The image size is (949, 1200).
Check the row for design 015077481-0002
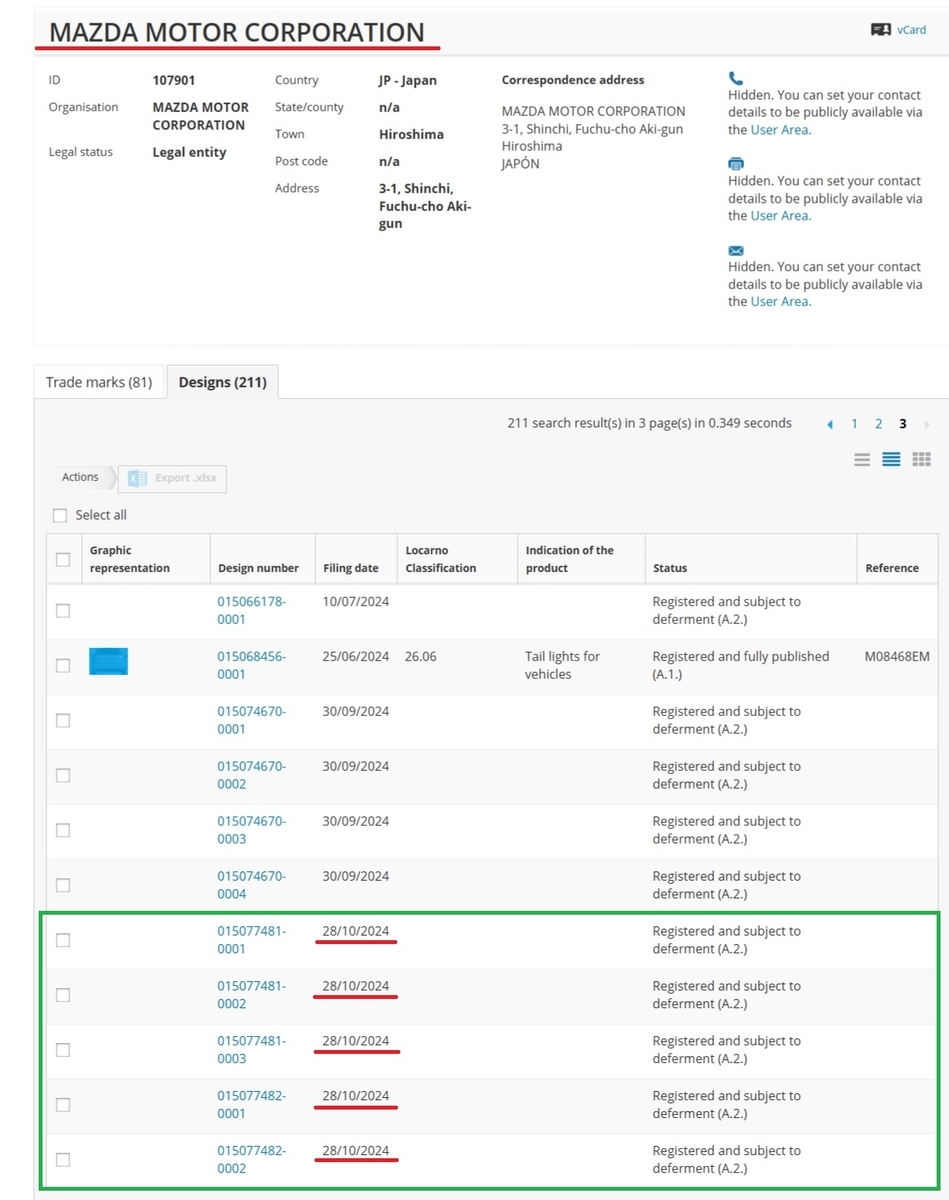[x=63, y=995]
